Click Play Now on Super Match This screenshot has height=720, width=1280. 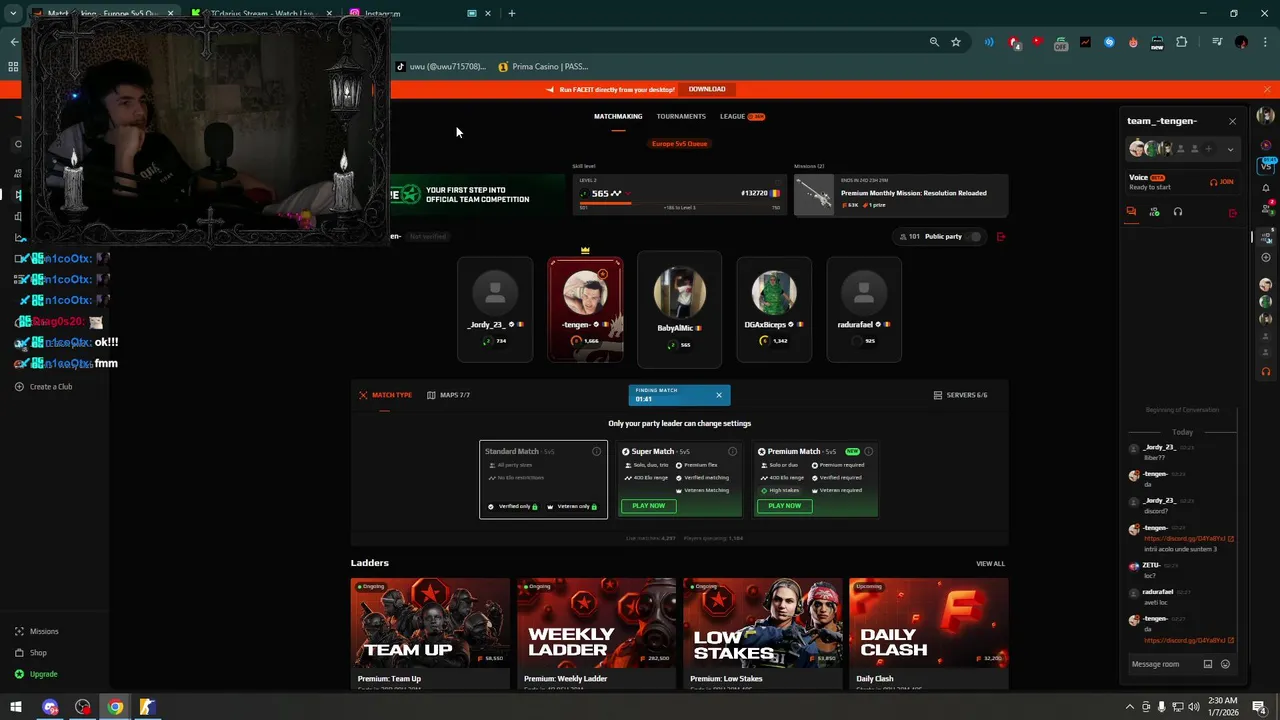pos(648,506)
